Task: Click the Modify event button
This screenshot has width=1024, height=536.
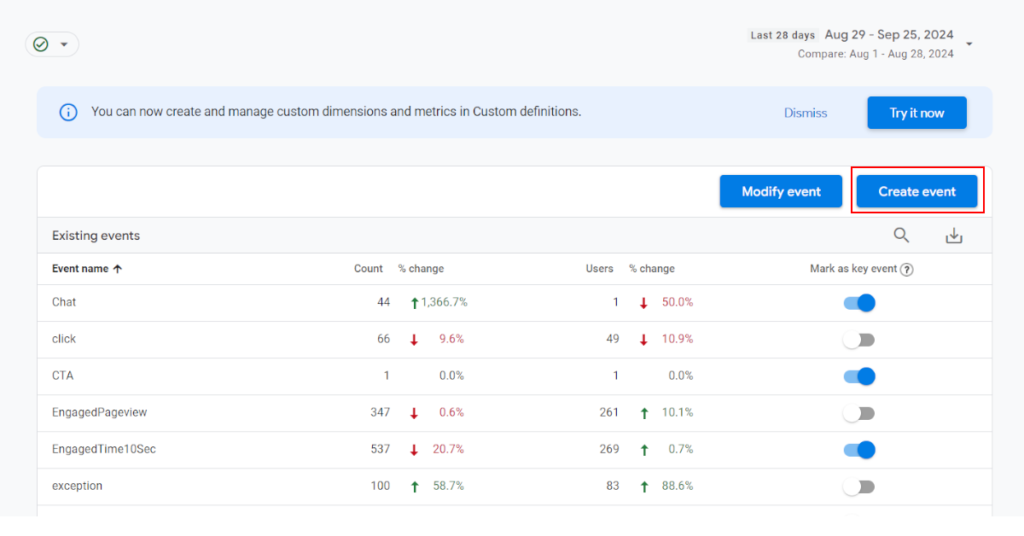Action: click(x=781, y=191)
